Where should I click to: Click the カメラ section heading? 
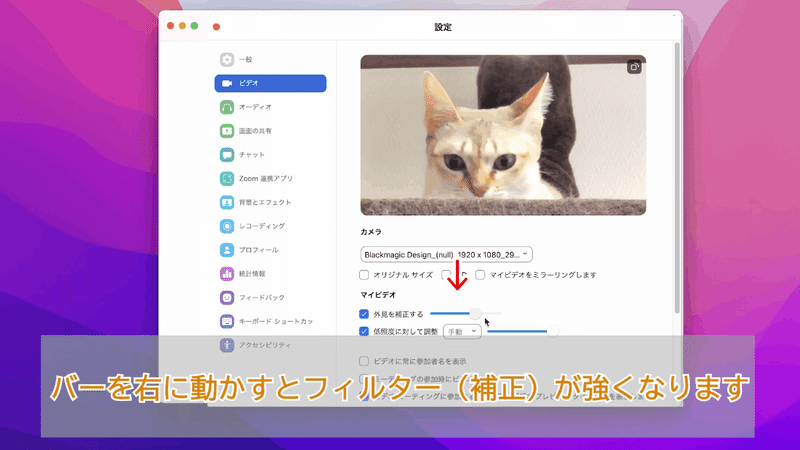(x=371, y=232)
